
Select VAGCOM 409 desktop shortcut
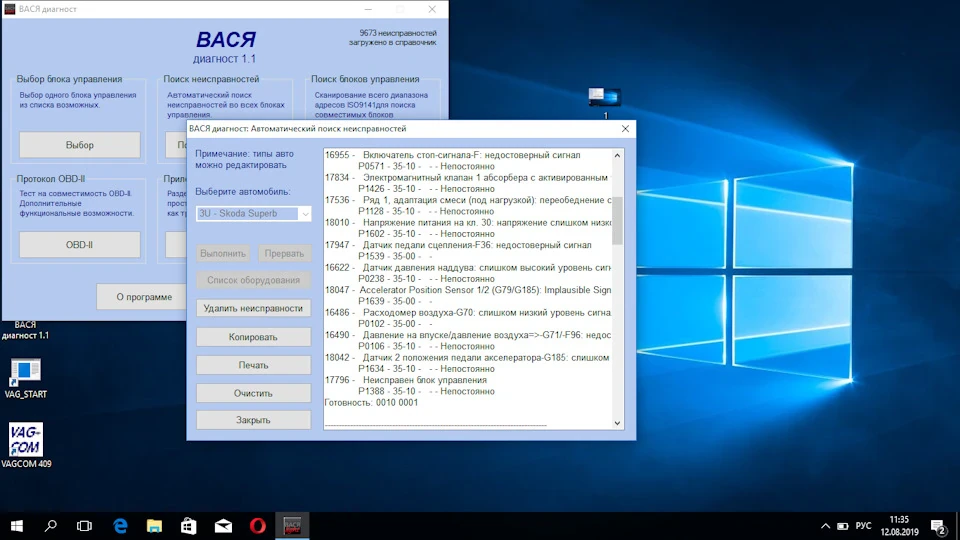point(26,445)
